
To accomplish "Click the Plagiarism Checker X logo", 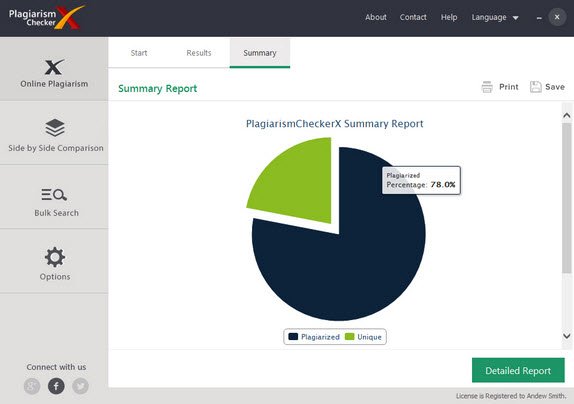I will (x=46, y=18).
